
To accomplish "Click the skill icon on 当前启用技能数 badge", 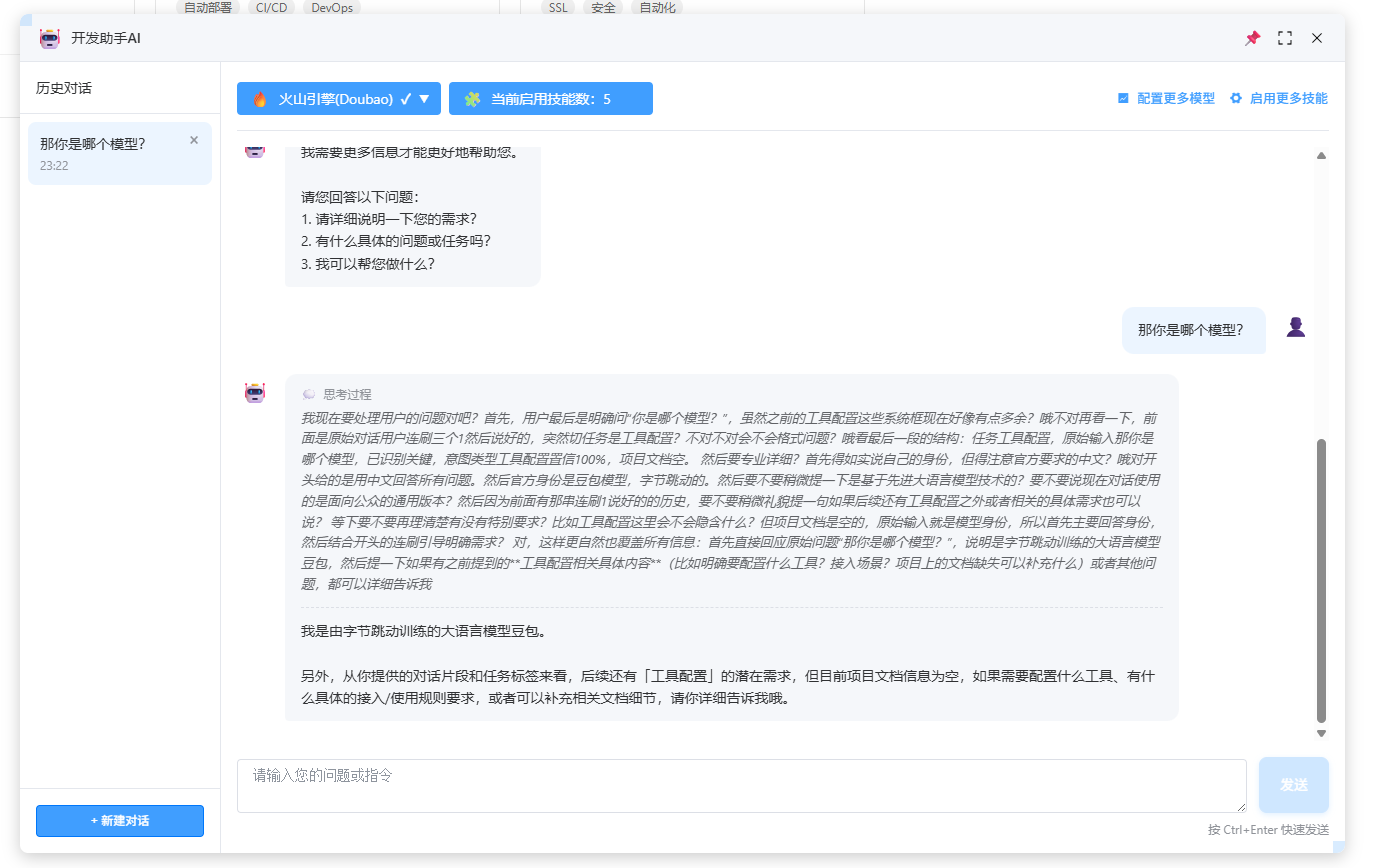I will 470,98.
